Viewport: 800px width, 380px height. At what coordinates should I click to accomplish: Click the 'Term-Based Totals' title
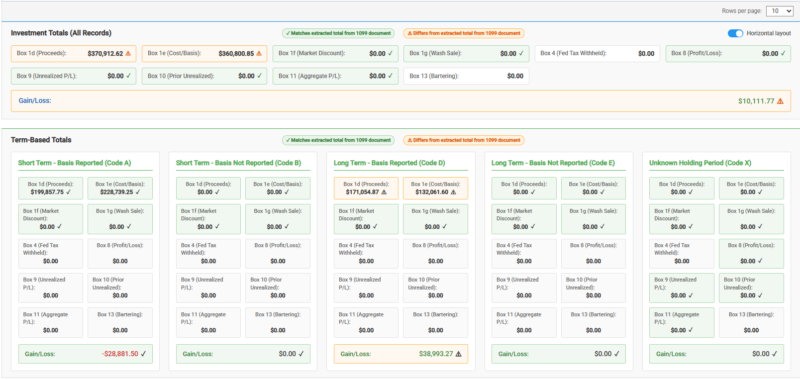(x=41, y=140)
